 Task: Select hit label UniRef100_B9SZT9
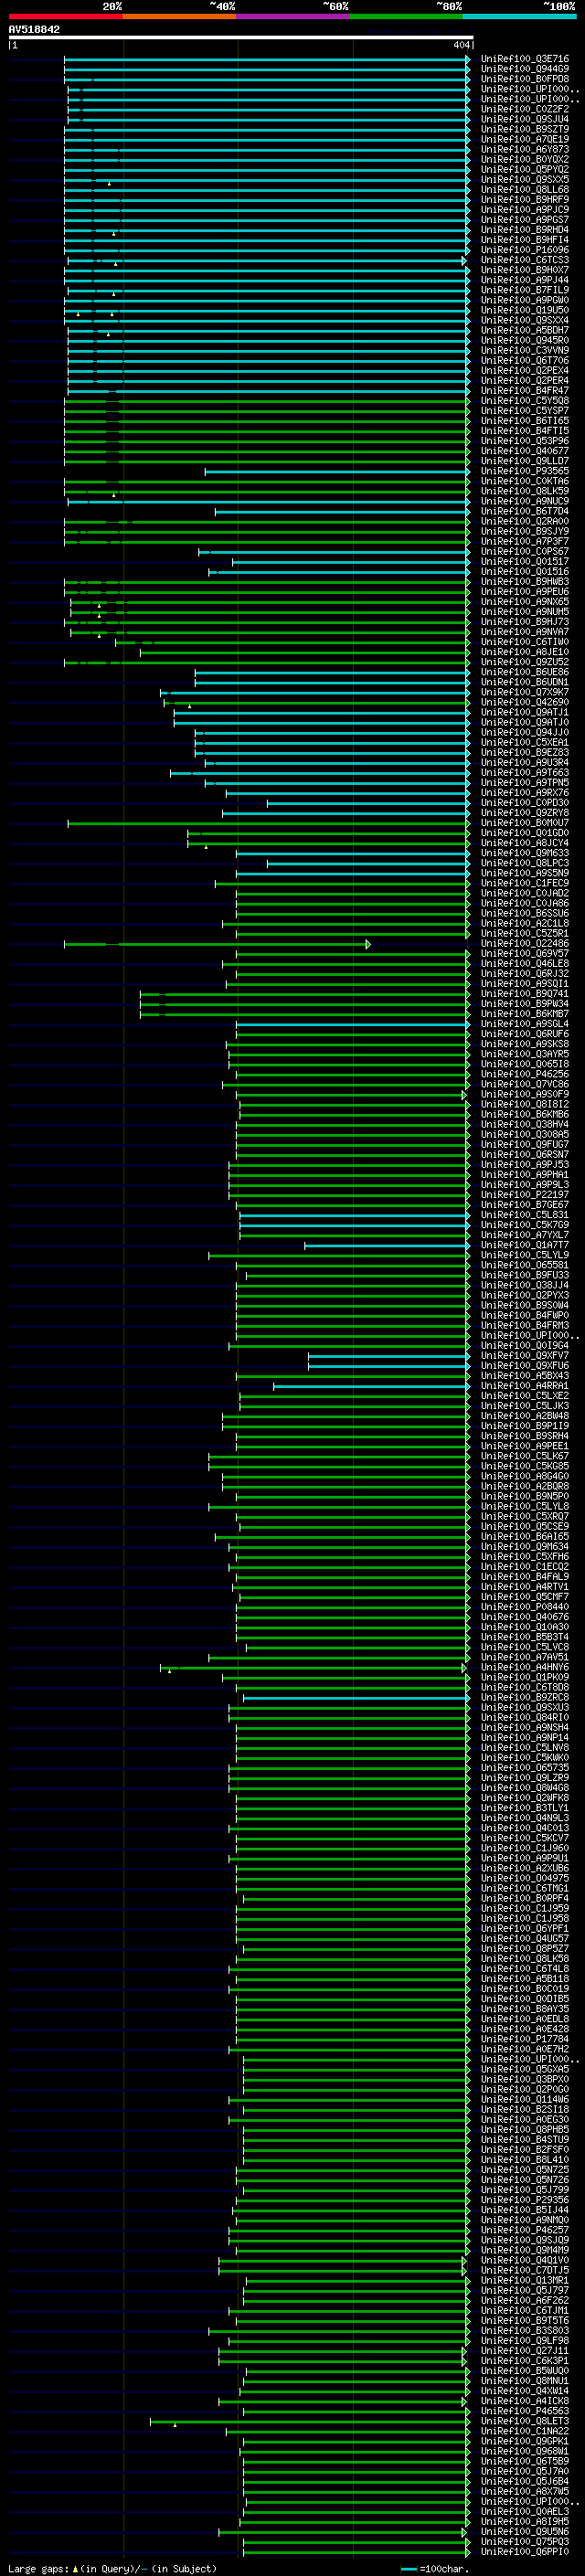(525, 129)
